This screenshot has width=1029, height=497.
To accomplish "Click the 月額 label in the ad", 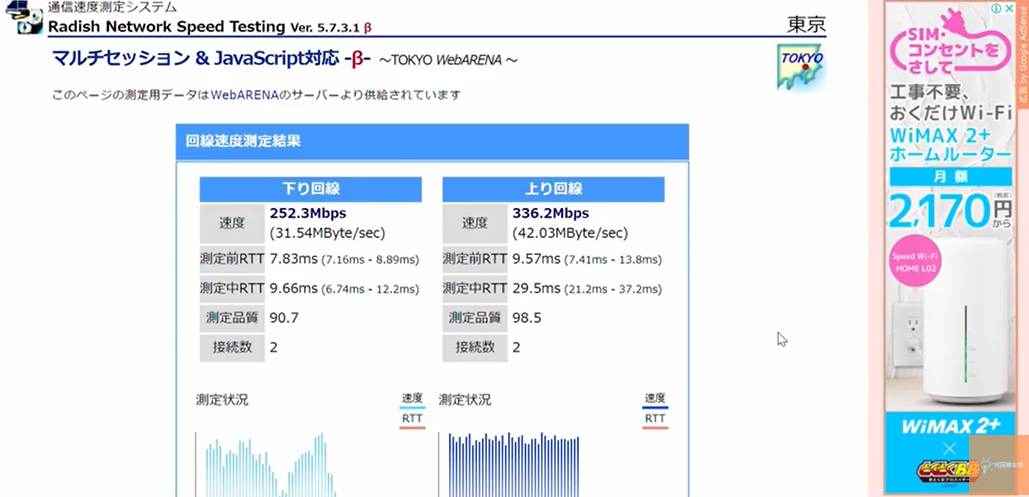I will 949,177.
